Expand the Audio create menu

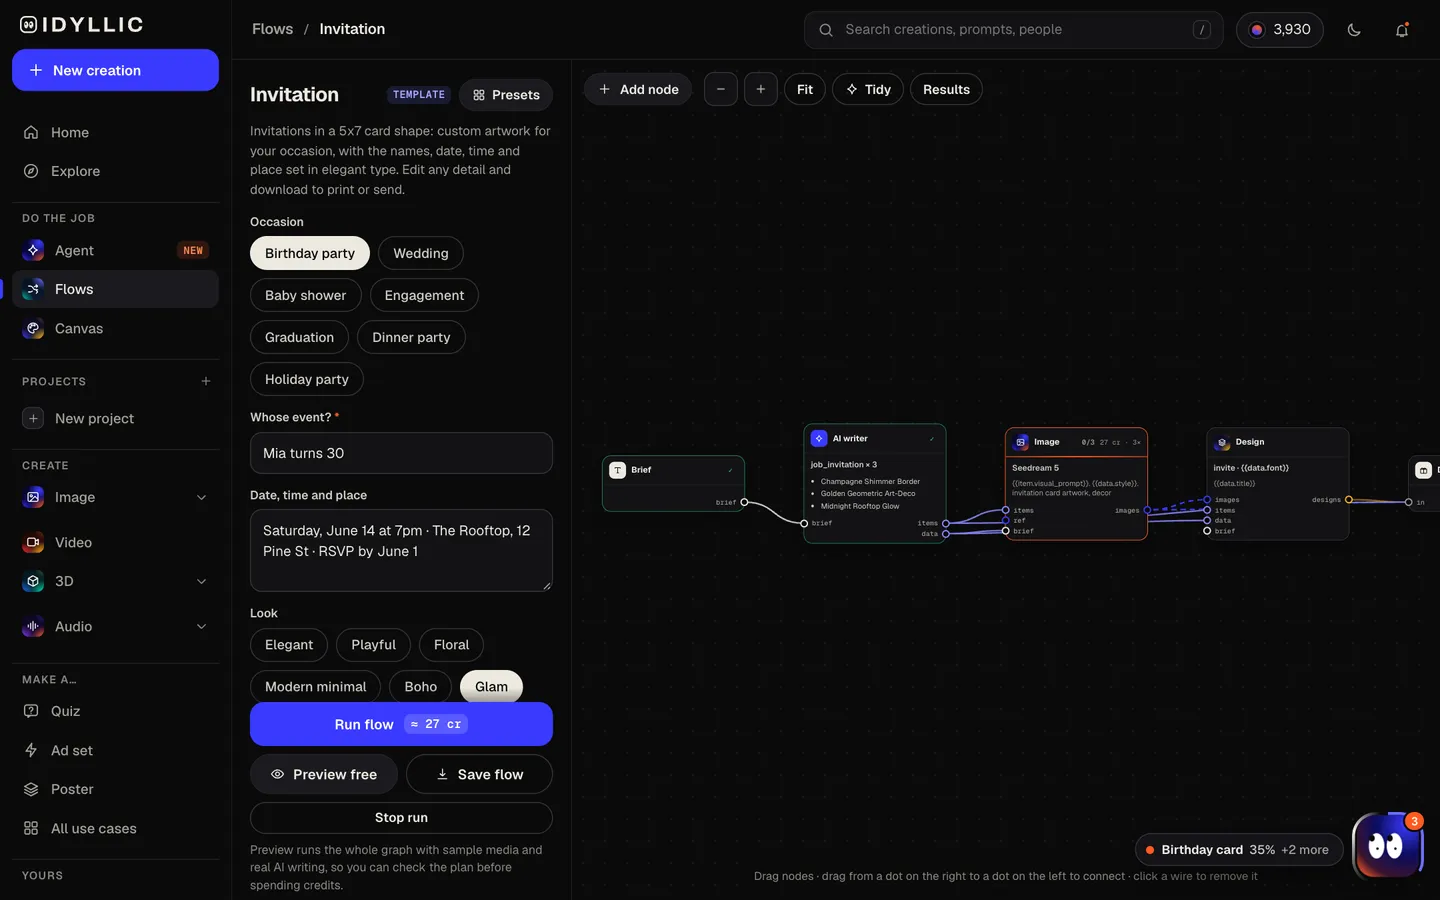pos(201,626)
